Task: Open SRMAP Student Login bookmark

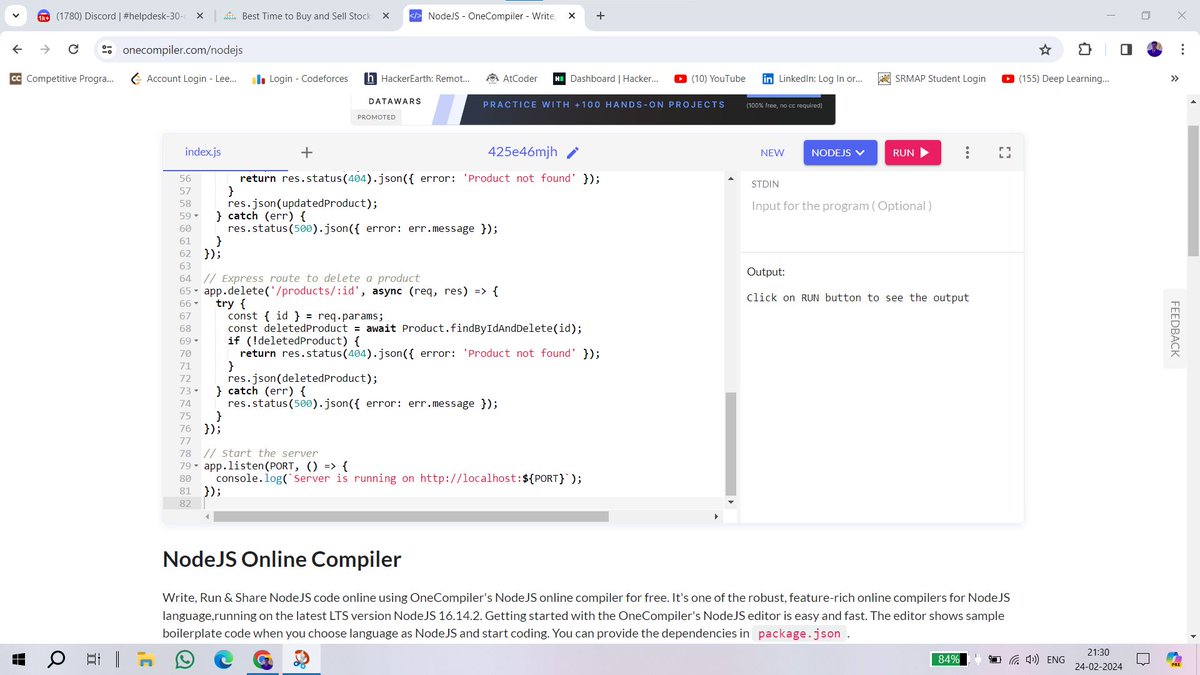Action: (932, 78)
